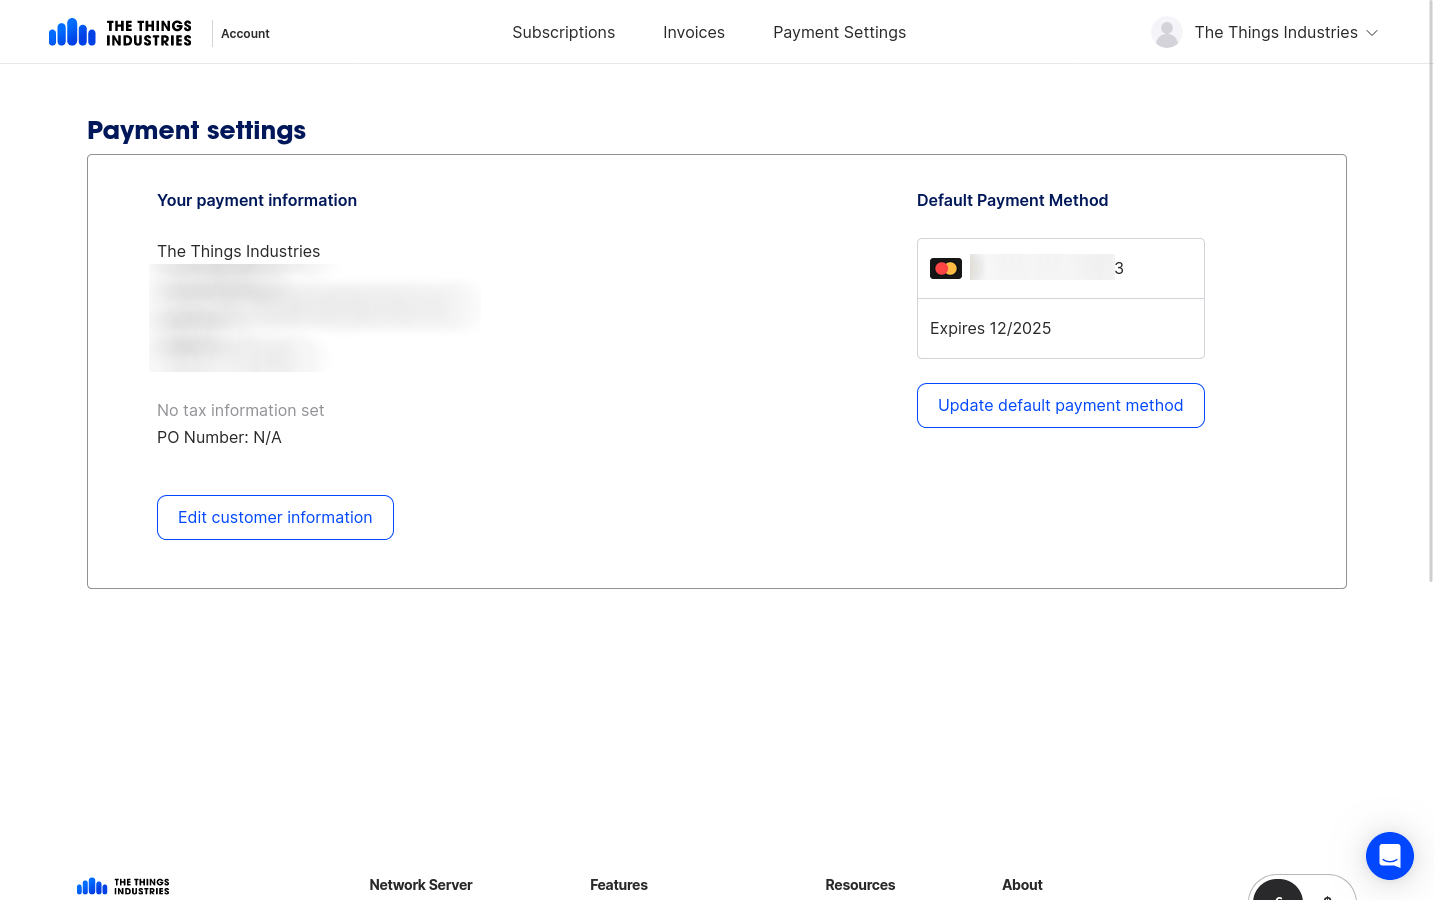Open the Subscriptions page
Image resolution: width=1434 pixels, height=900 pixels.
click(563, 32)
